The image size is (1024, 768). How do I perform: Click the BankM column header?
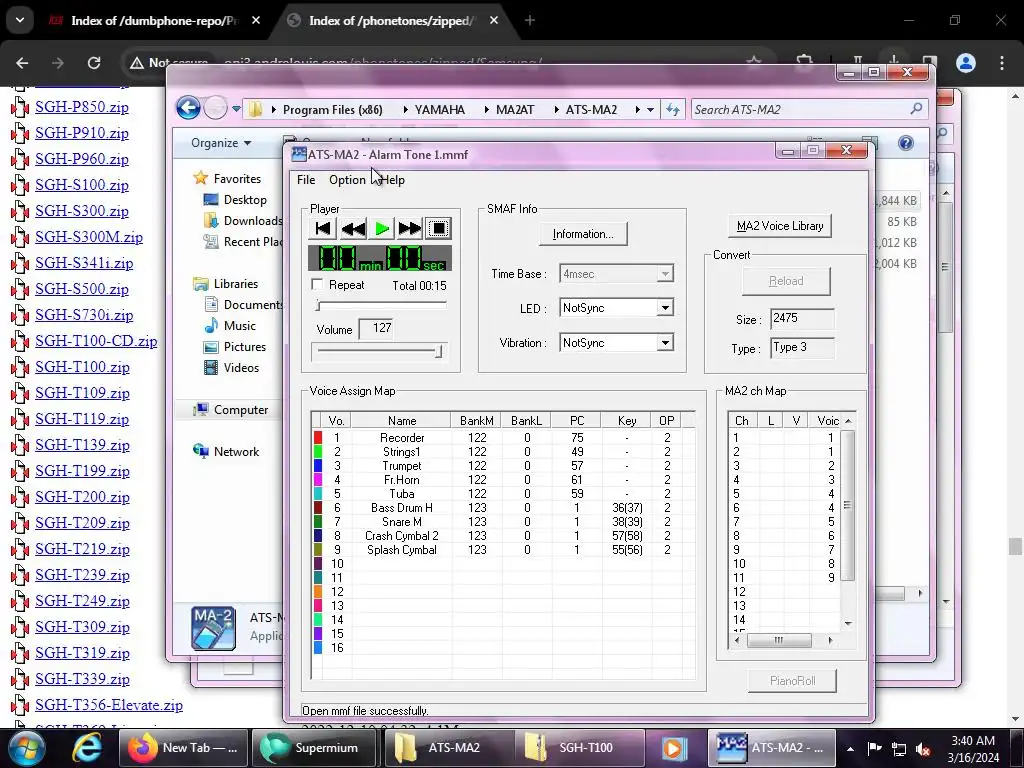point(477,421)
